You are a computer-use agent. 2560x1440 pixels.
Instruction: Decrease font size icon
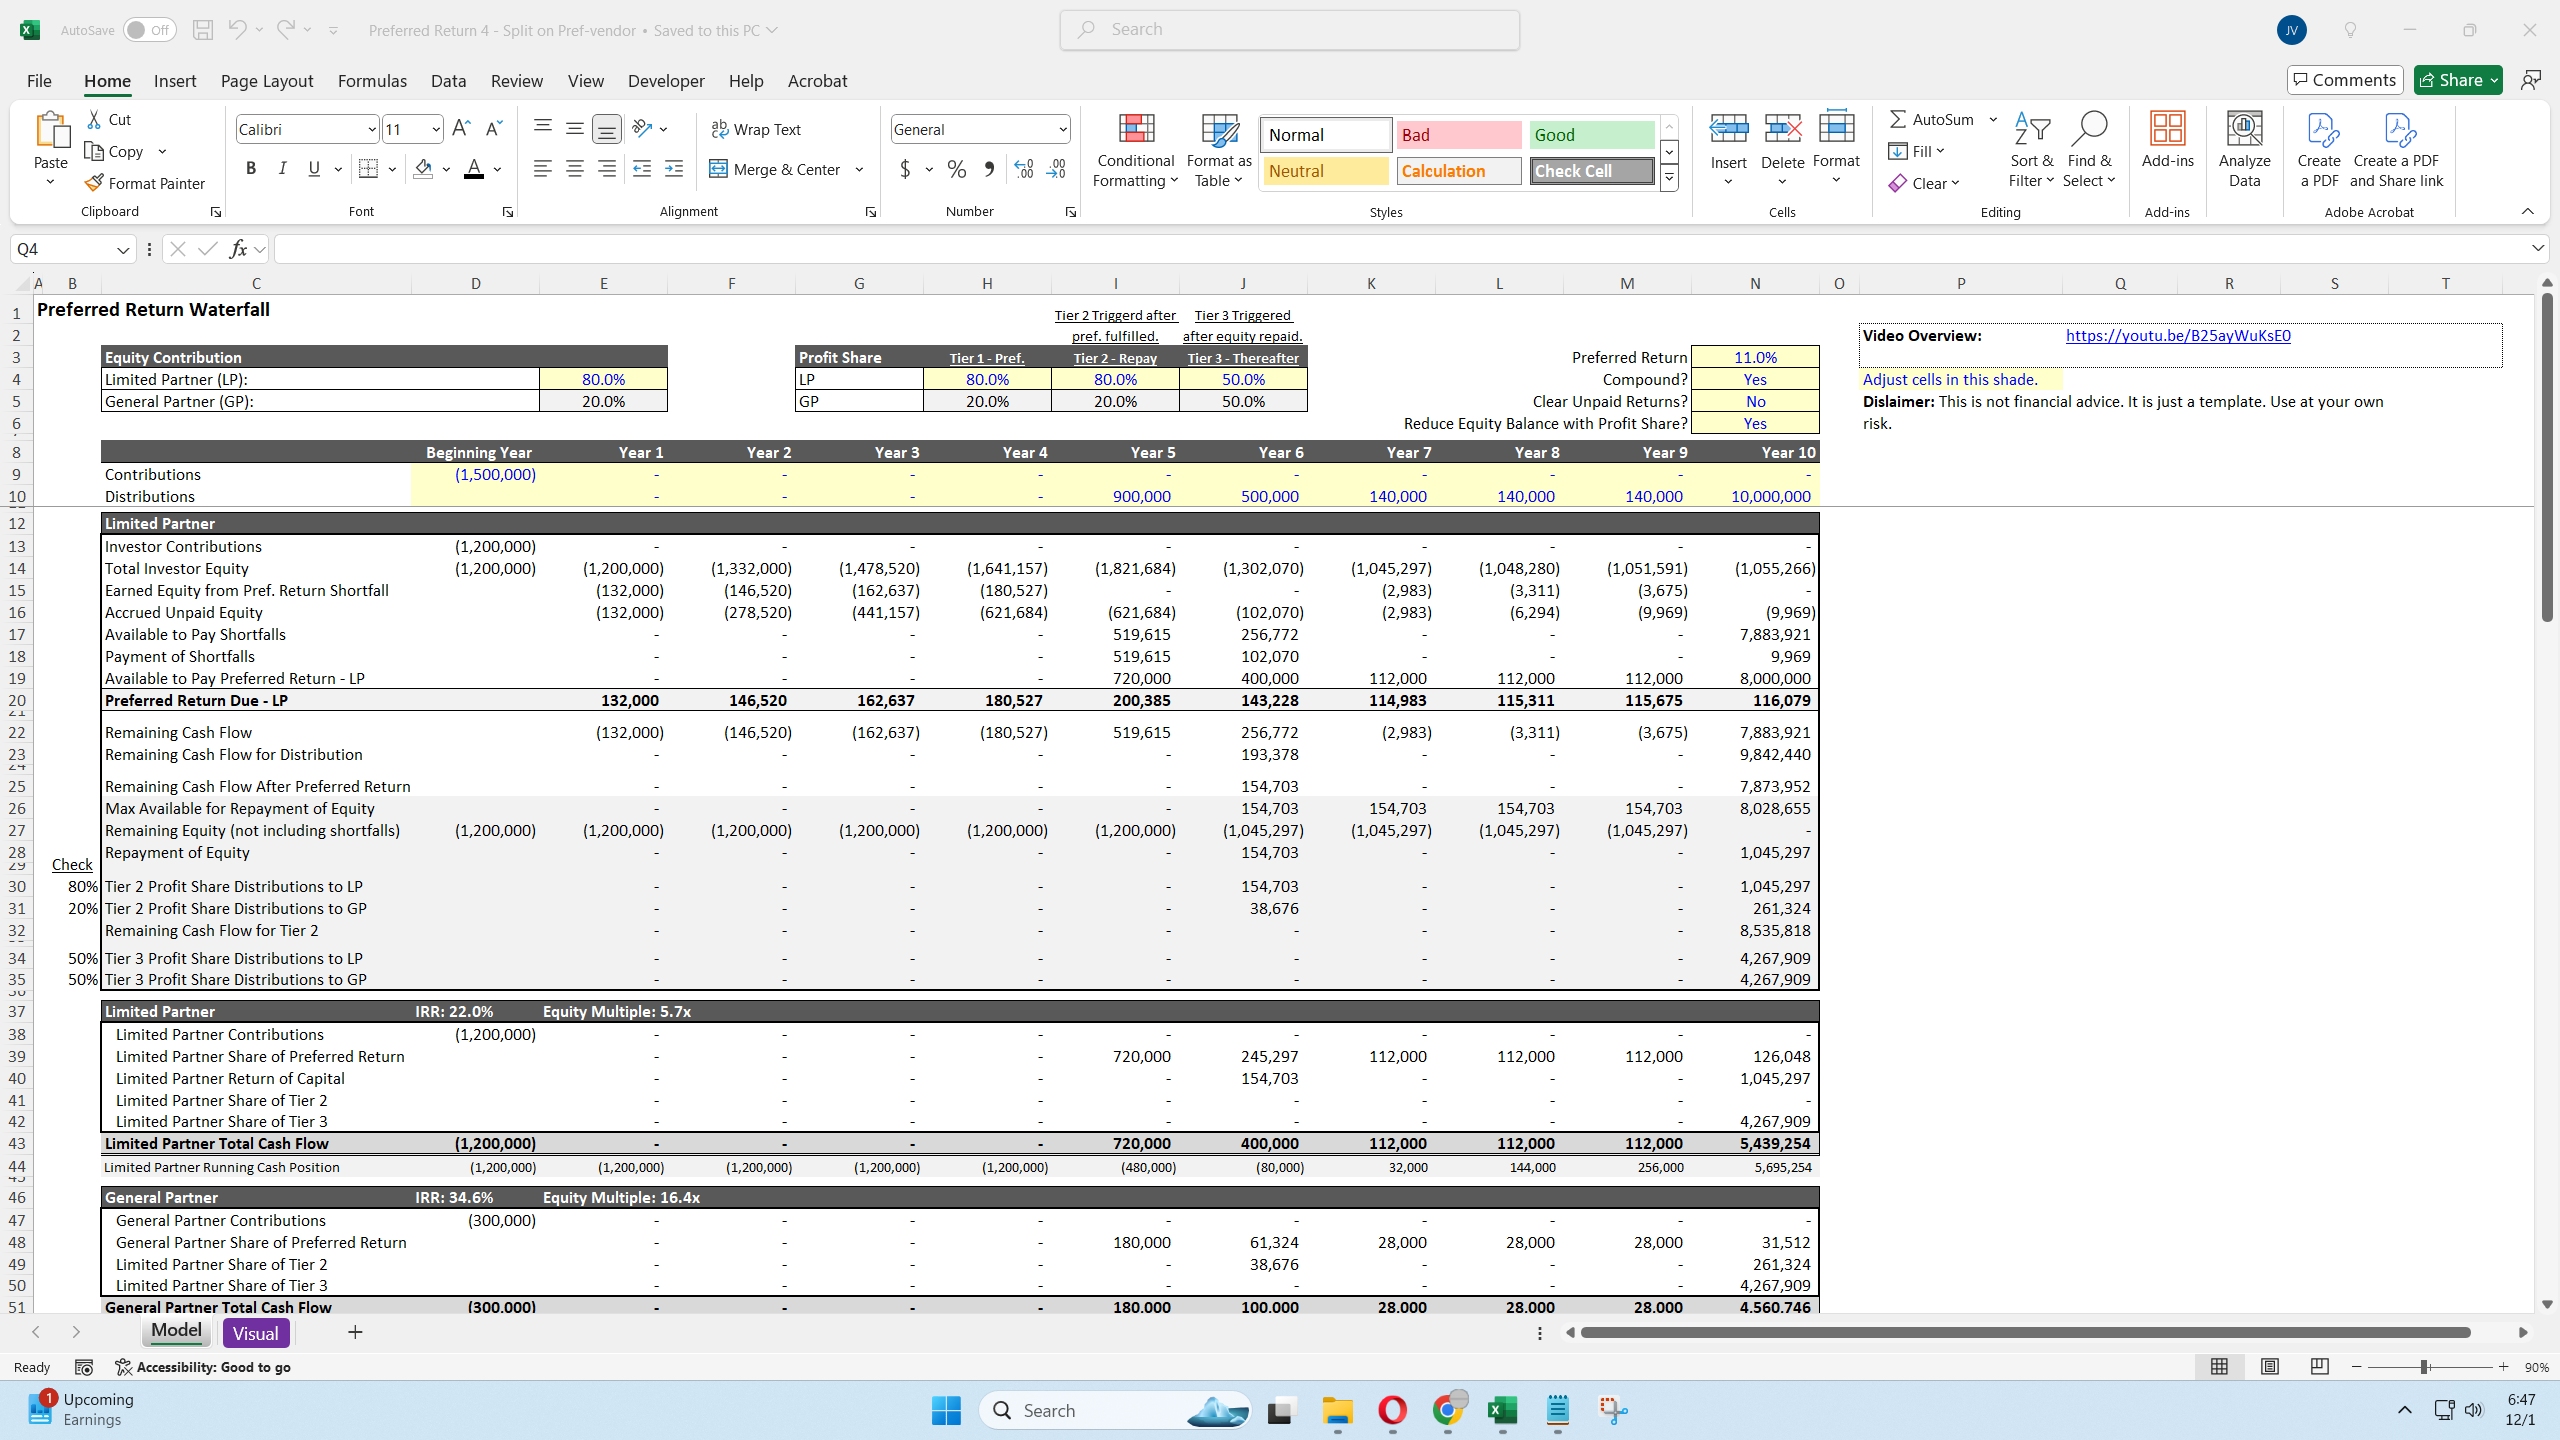click(x=493, y=128)
